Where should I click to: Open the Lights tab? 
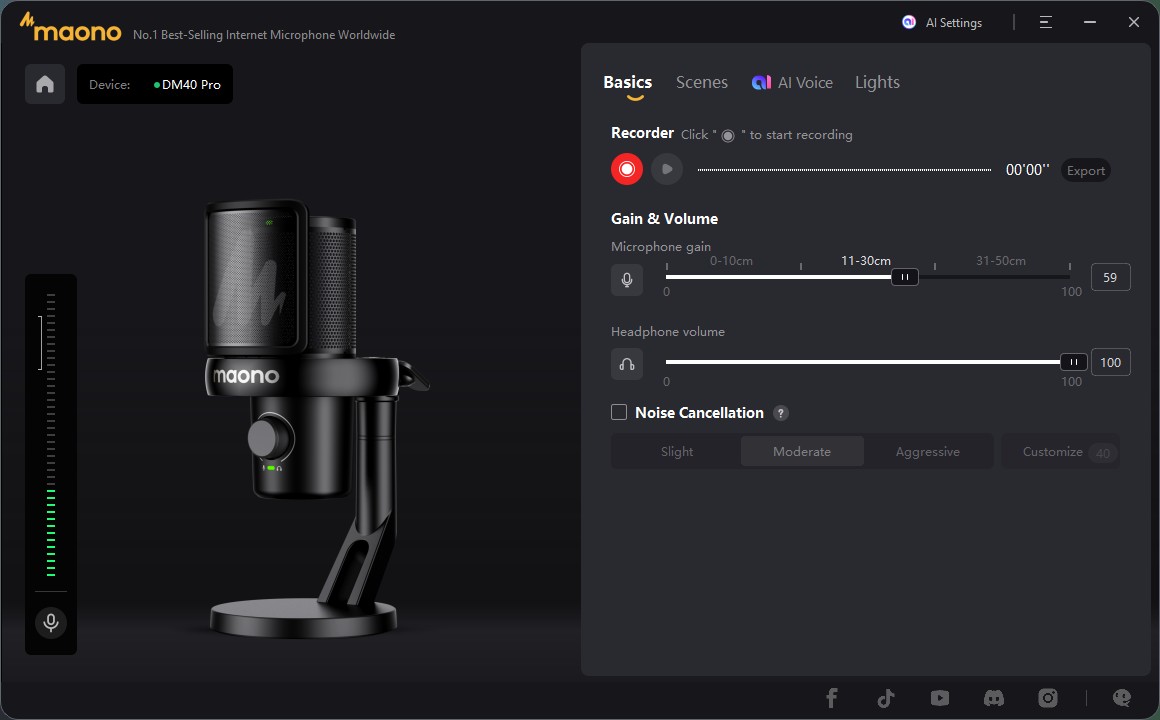pyautogui.click(x=877, y=83)
